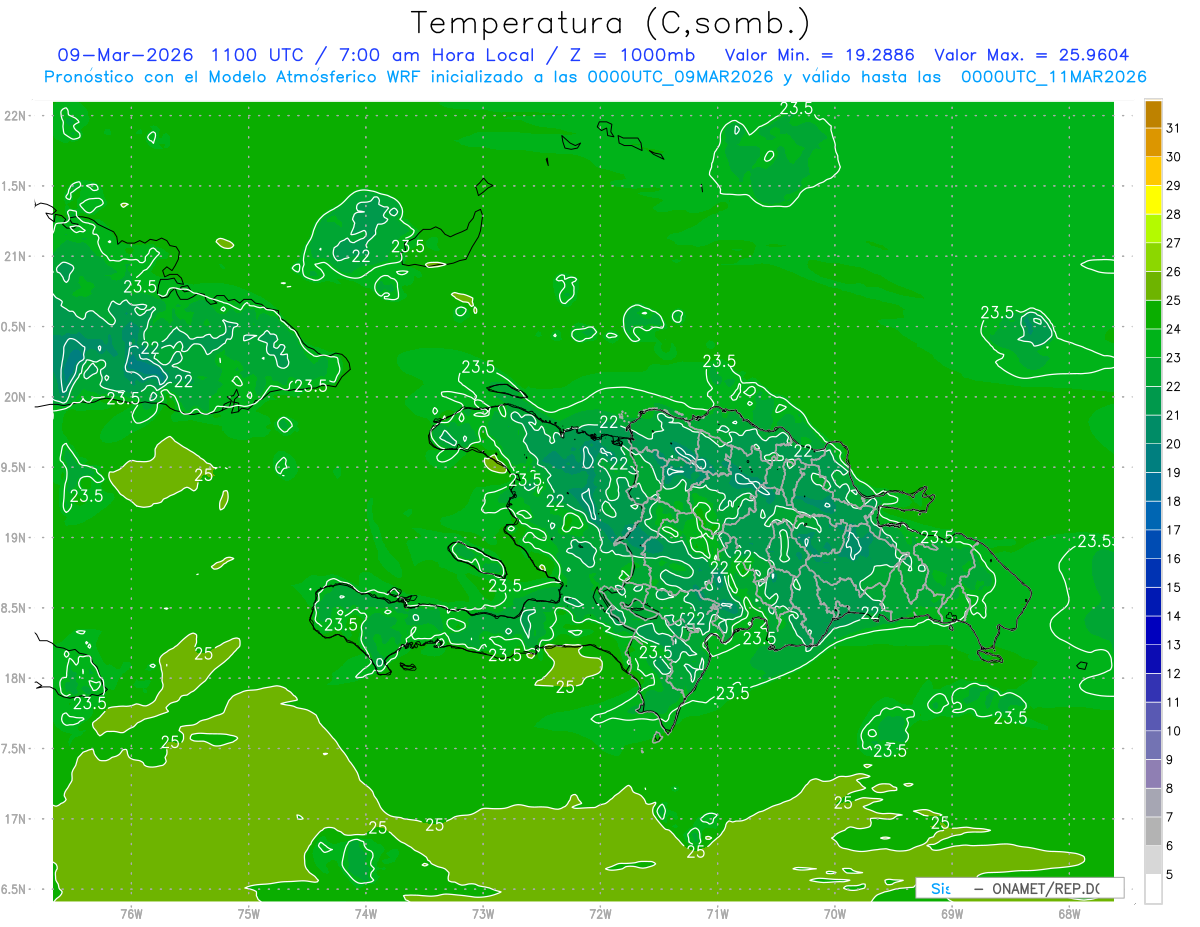Click the '26' value on the color scale
This screenshot has height=927, width=1200.
(x=1173, y=271)
